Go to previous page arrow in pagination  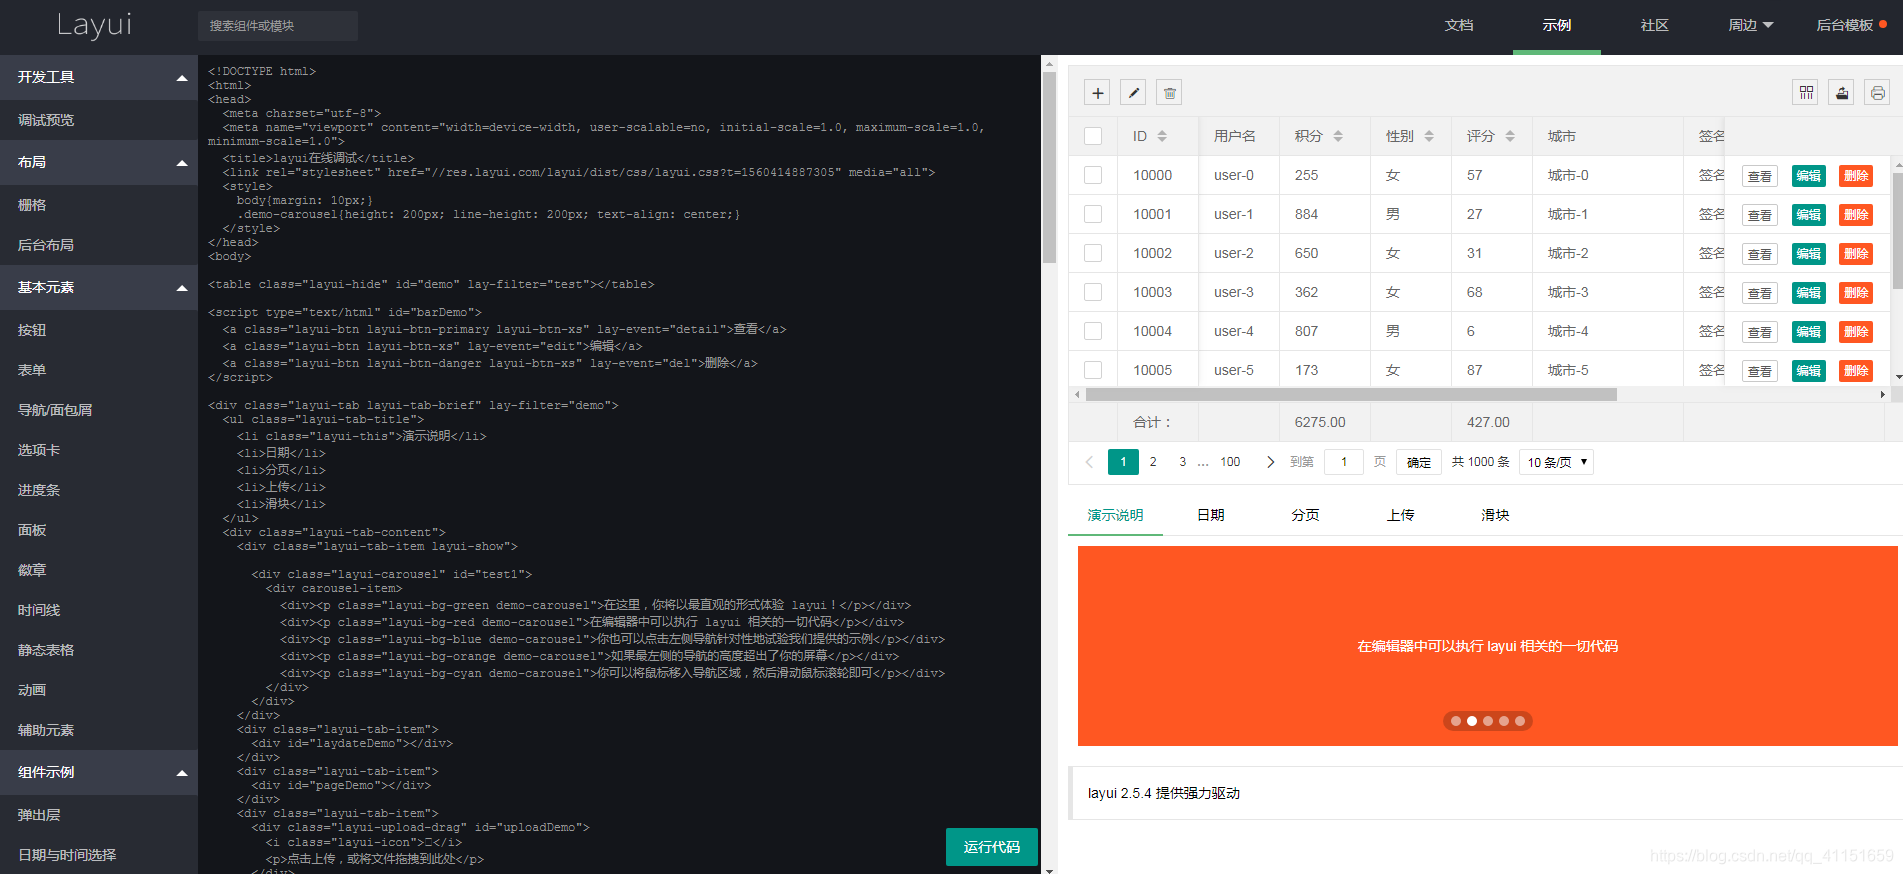pyautogui.click(x=1090, y=462)
